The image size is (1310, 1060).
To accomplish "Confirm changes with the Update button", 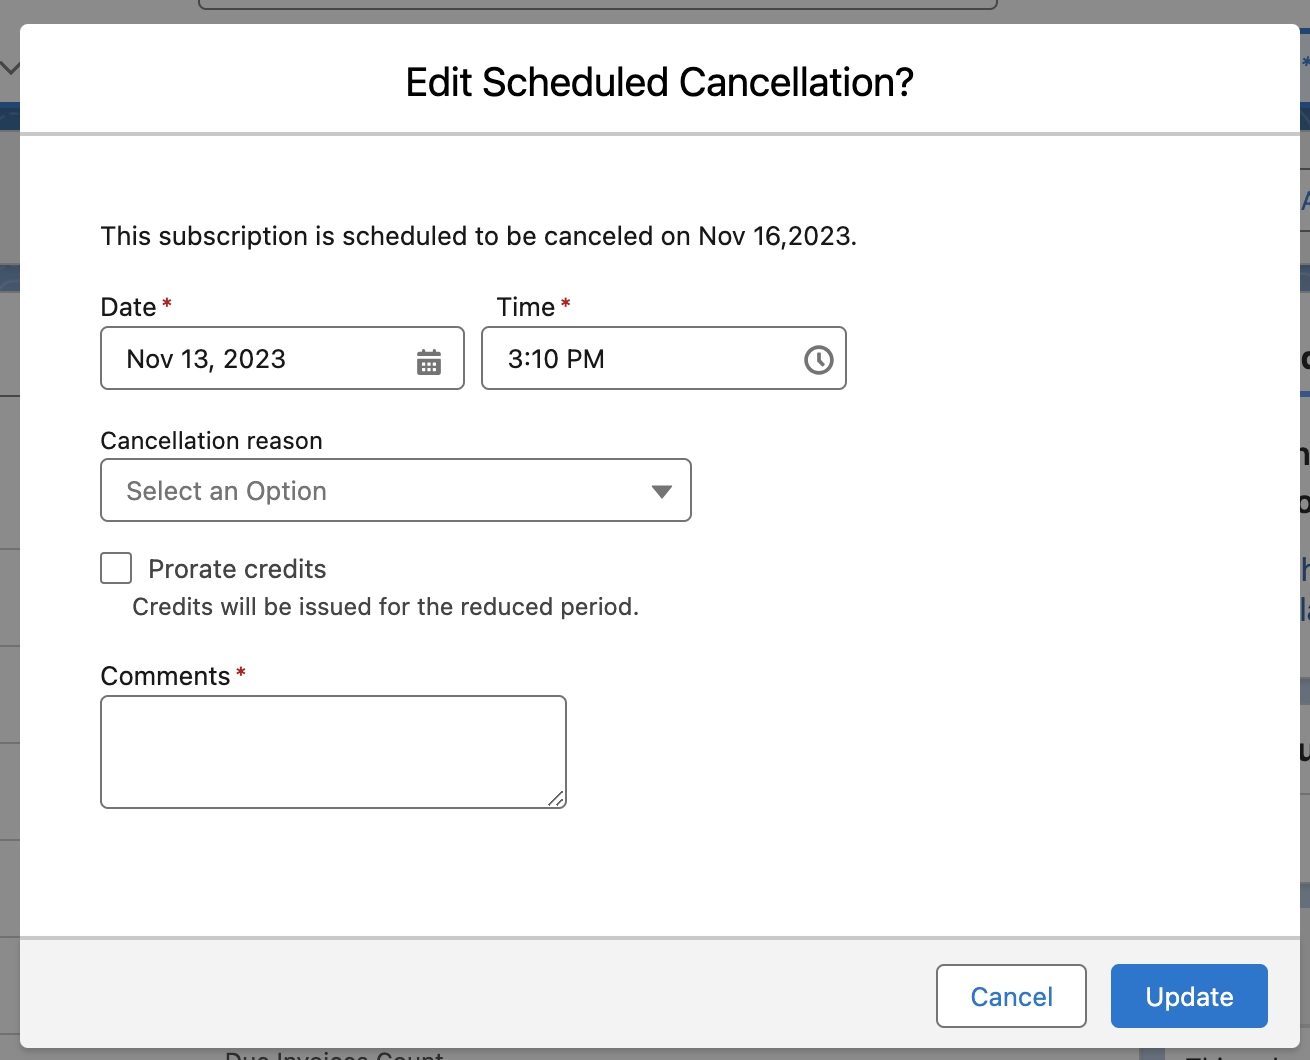I will [x=1188, y=996].
